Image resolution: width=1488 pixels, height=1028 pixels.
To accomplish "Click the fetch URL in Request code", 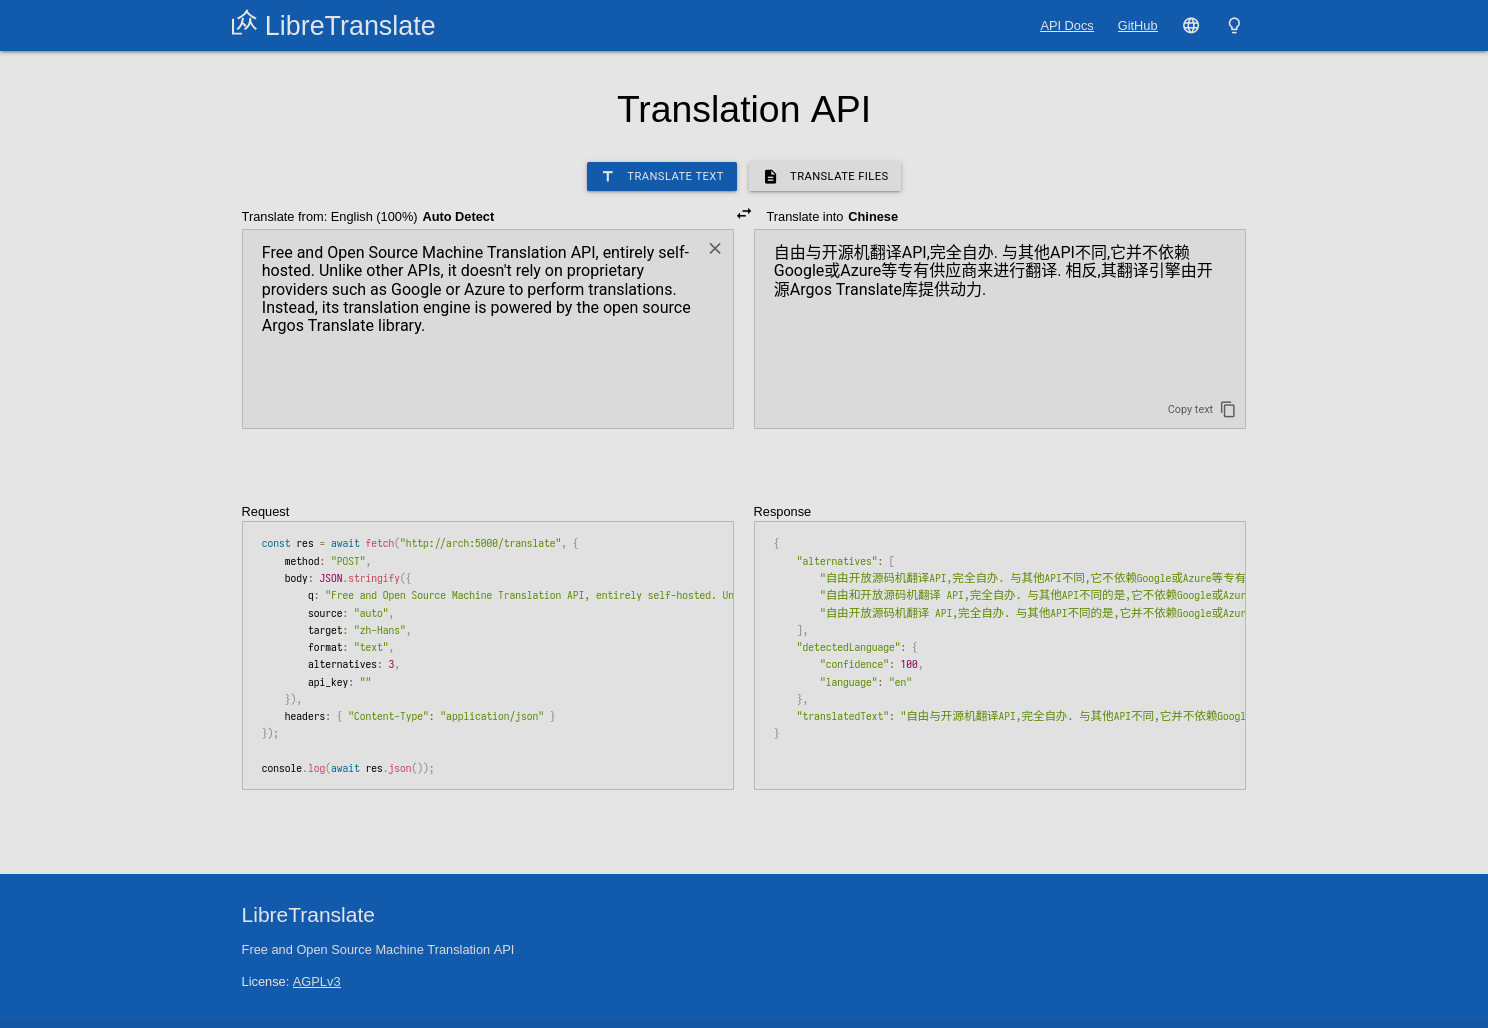I will tap(480, 544).
